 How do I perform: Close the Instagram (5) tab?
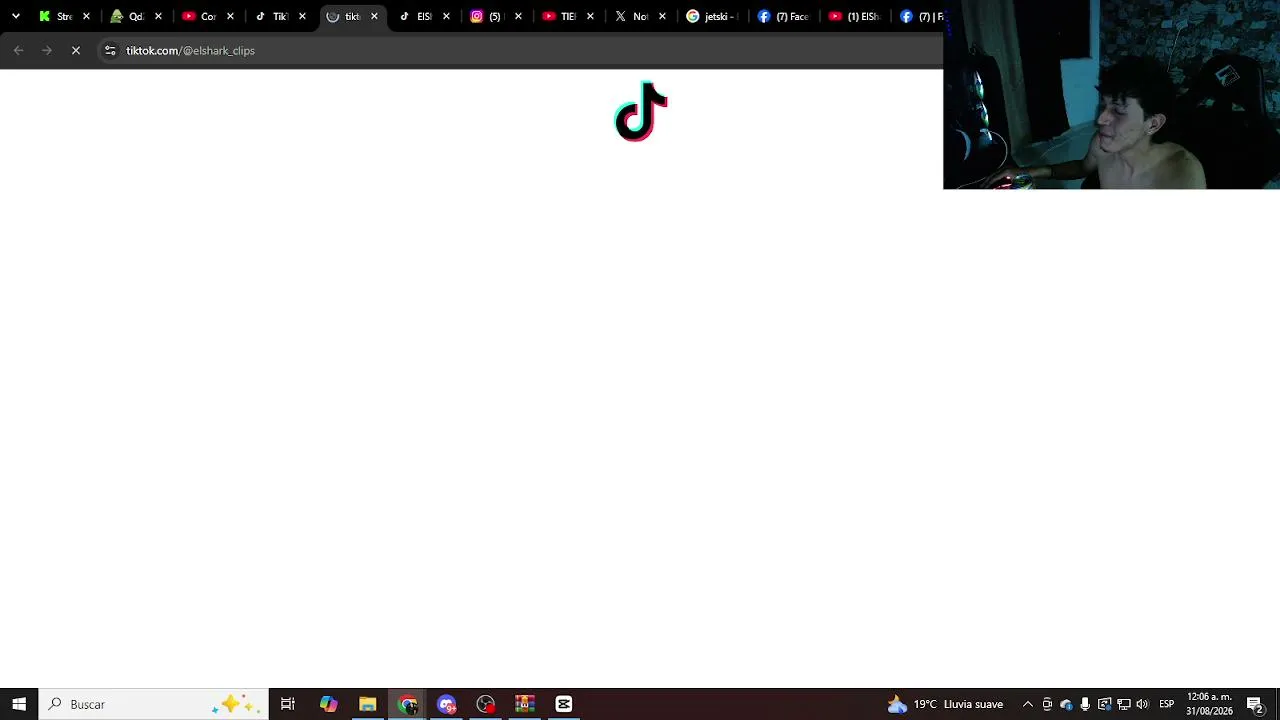[x=518, y=16]
